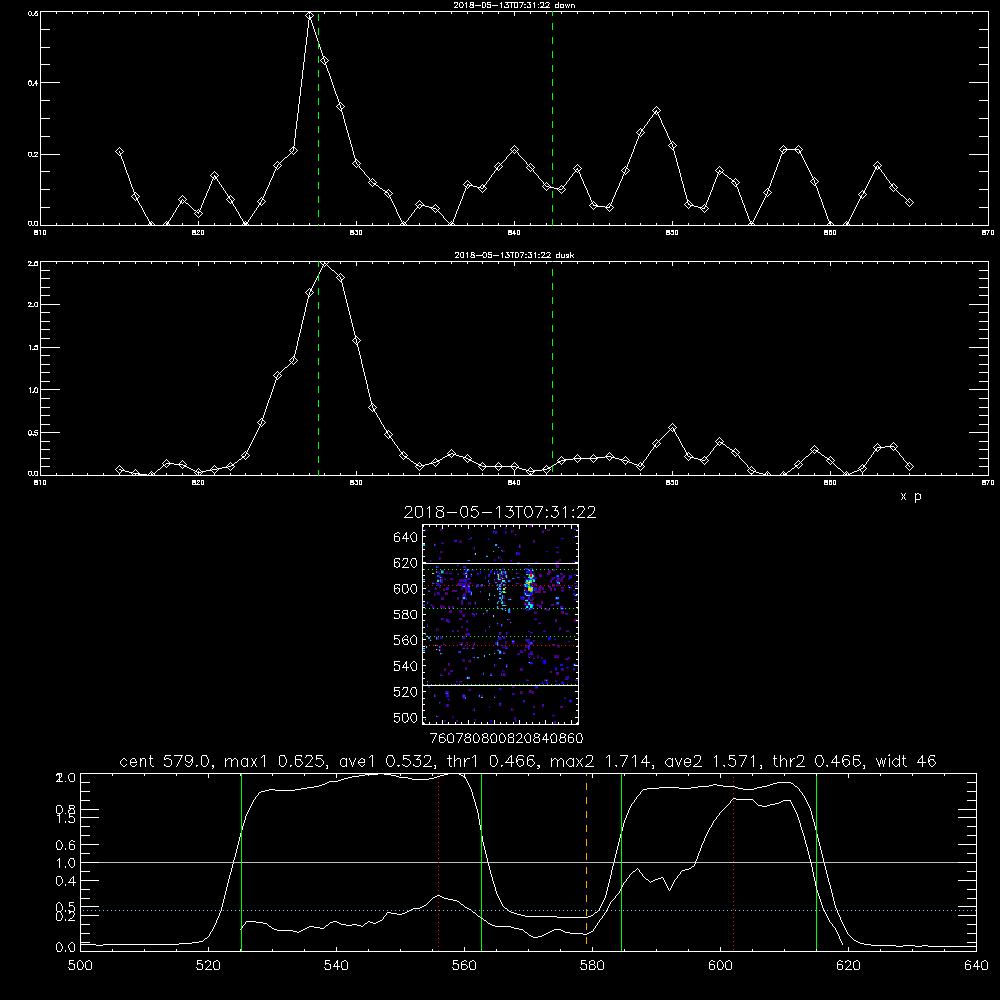Click the bottom plot x-axis label 580
Viewport: 1000px width, 1000px height.
(x=592, y=966)
